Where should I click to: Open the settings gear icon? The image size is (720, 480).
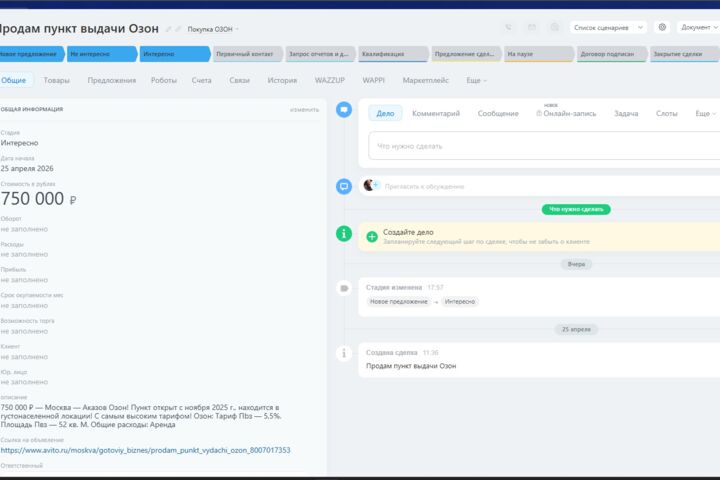[662, 27]
